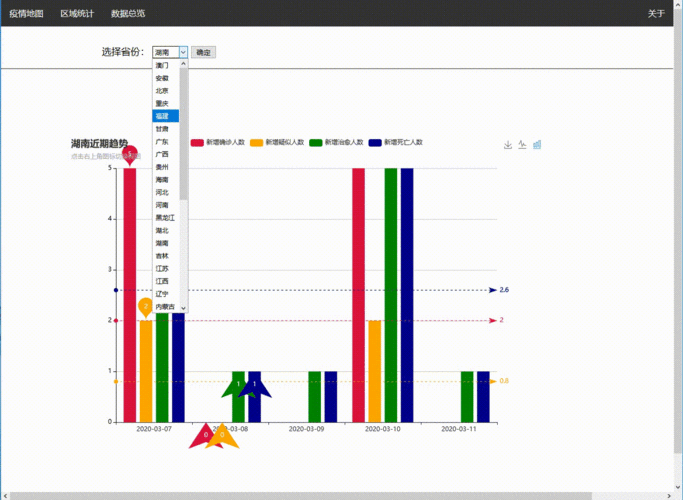683x500 pixels.
Task: Choose 重庆 from the province list
Action: [x=166, y=104]
